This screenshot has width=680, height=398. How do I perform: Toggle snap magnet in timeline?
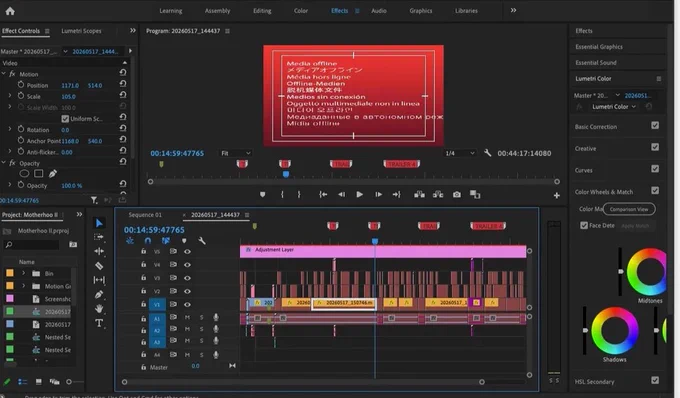point(148,241)
